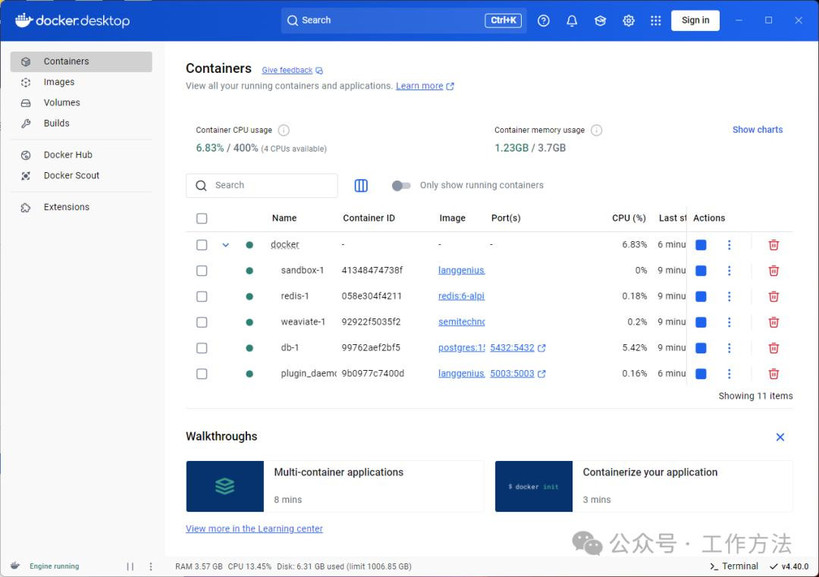819x577 pixels.
Task: Open more actions for docker stack
Action: click(729, 245)
